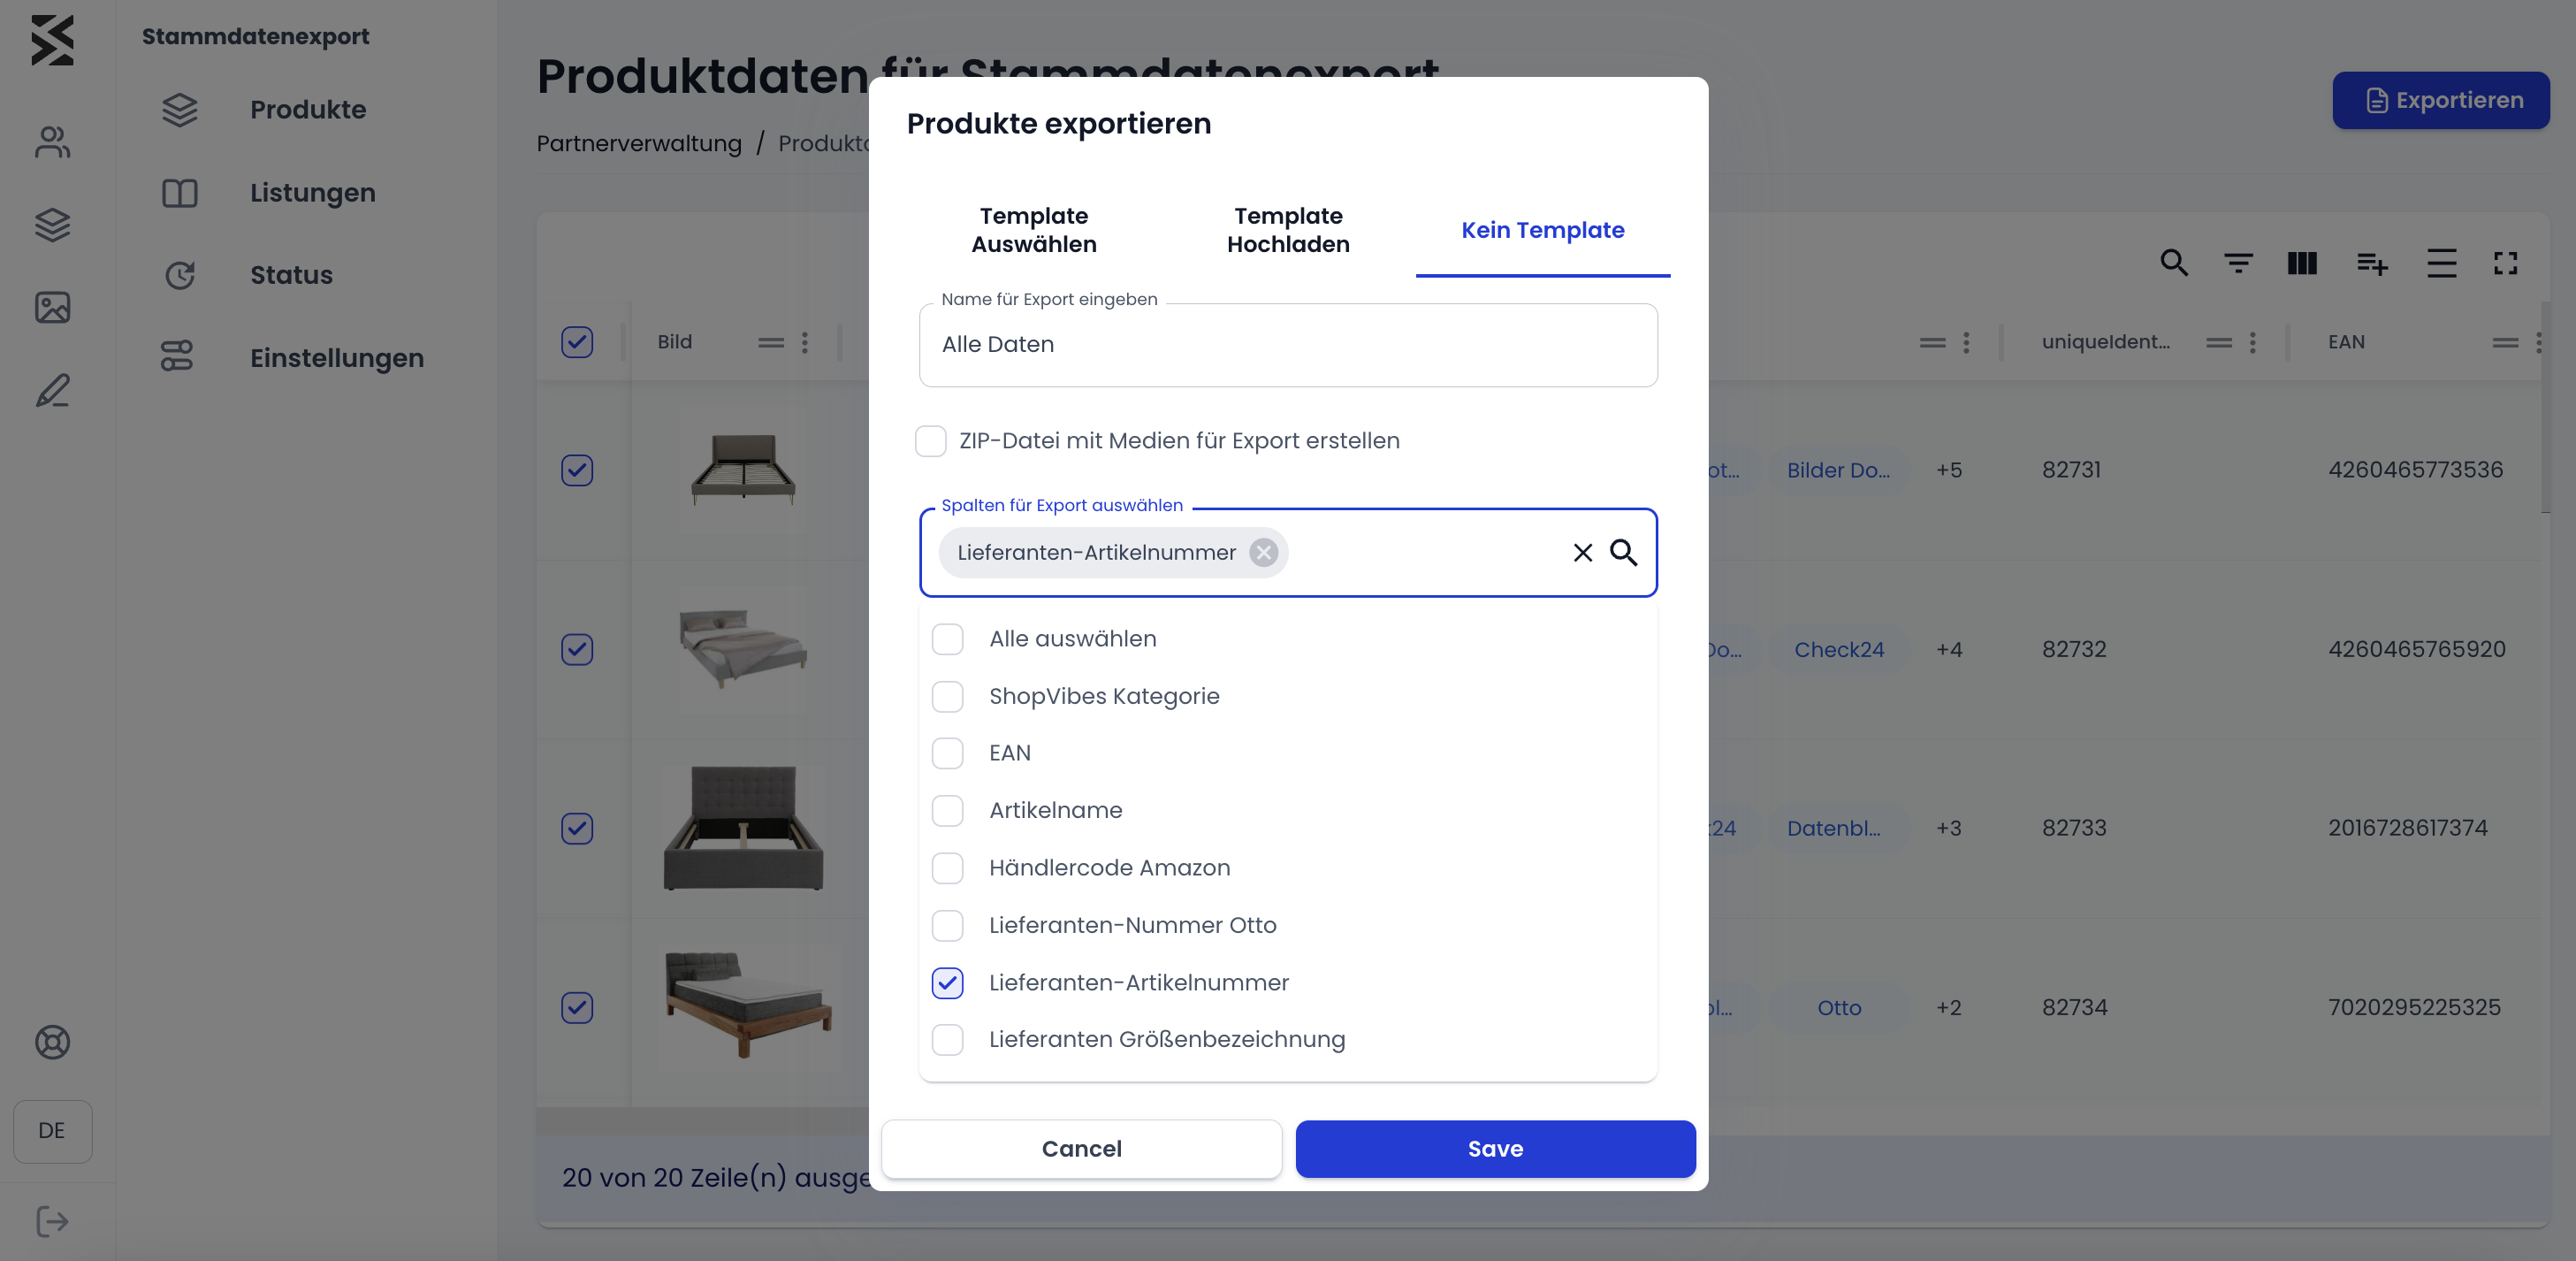Open the table search magnifier icon

click(x=2173, y=263)
